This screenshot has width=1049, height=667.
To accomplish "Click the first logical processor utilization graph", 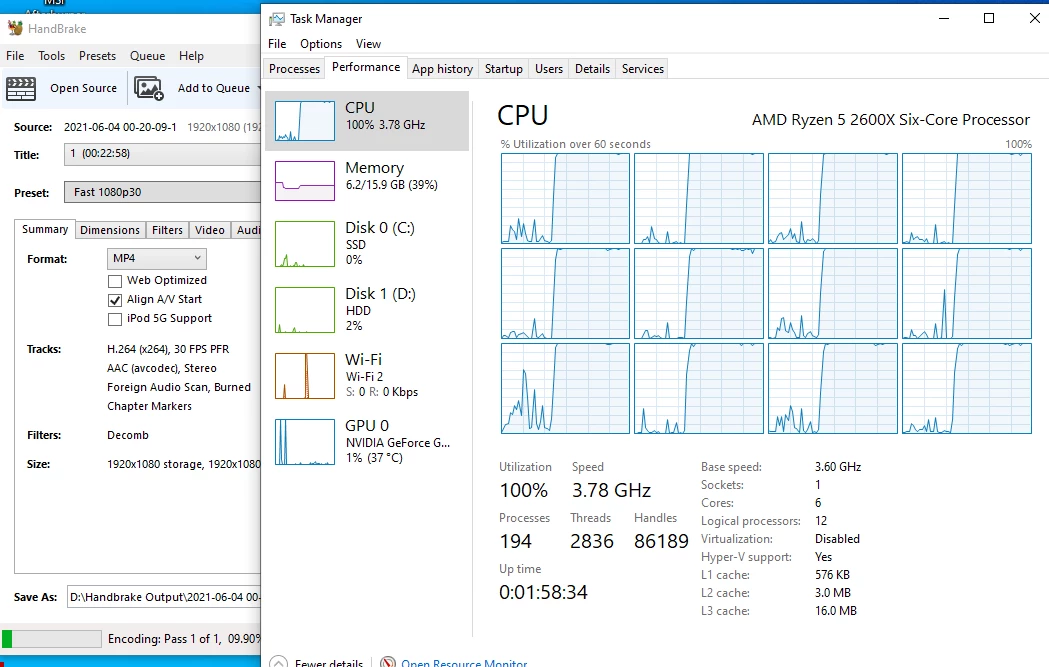I will (565, 198).
